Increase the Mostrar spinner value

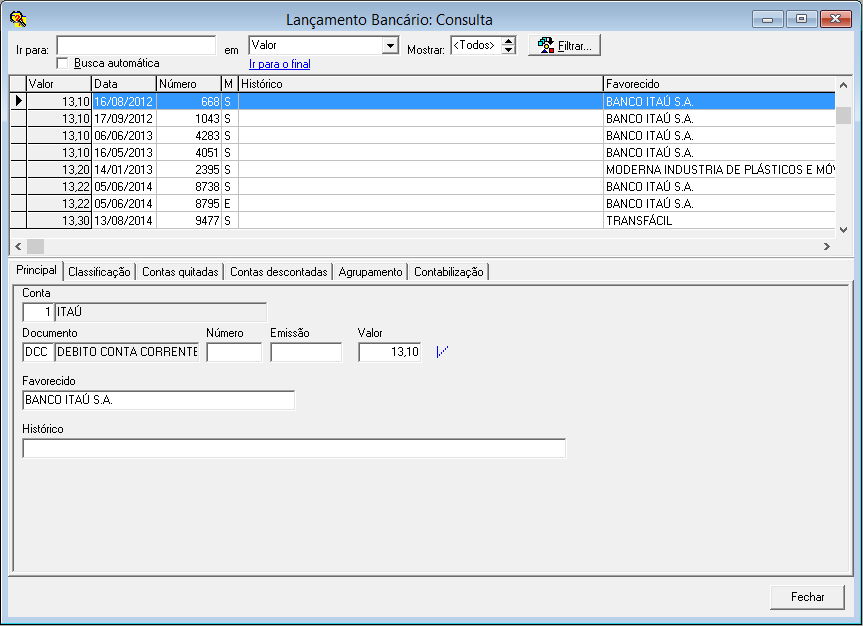(509, 41)
